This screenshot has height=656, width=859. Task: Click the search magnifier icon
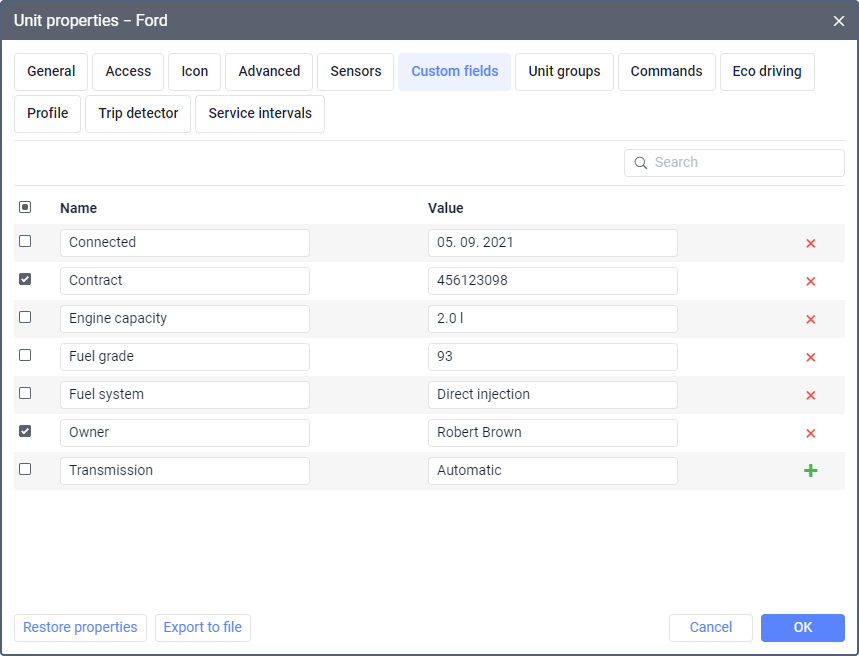coord(641,163)
